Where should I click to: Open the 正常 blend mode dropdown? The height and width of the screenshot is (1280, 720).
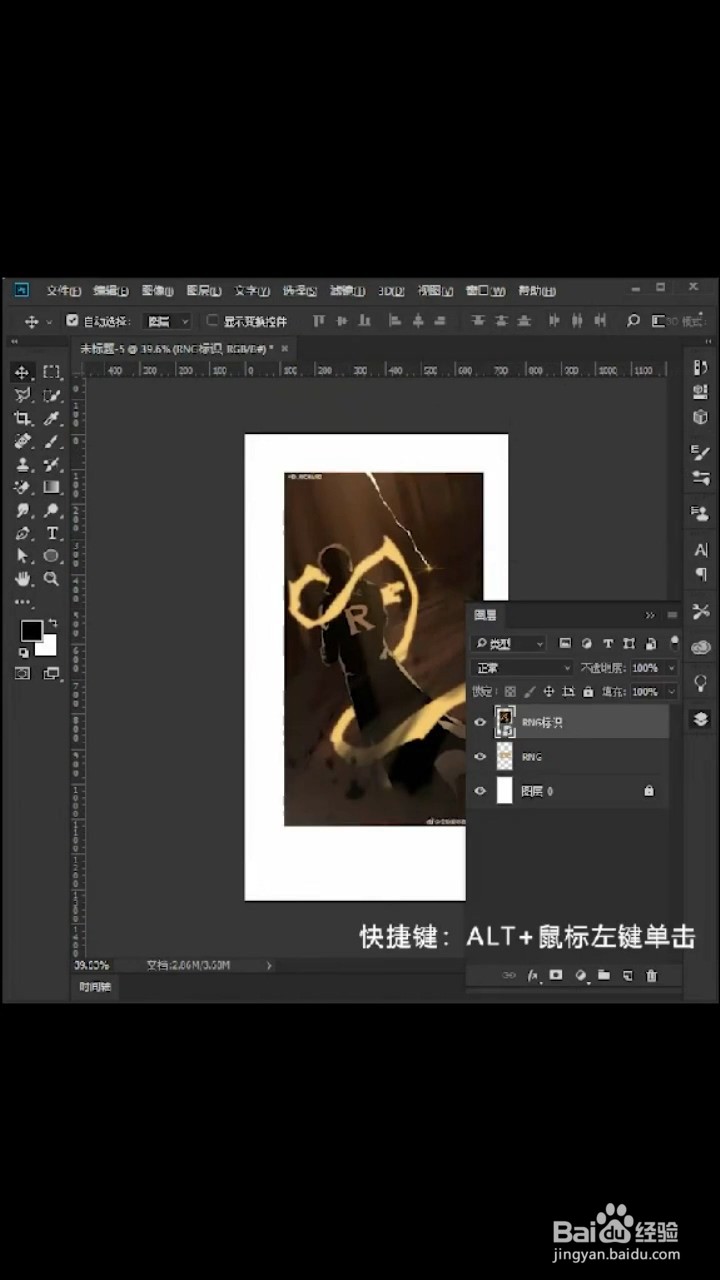[522, 668]
